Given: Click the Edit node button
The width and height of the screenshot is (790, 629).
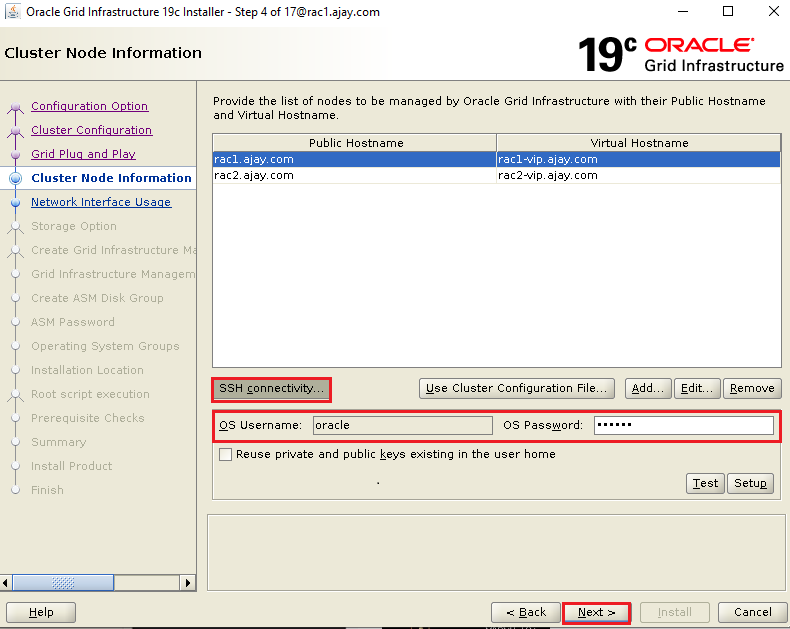Looking at the screenshot, I should (697, 388).
